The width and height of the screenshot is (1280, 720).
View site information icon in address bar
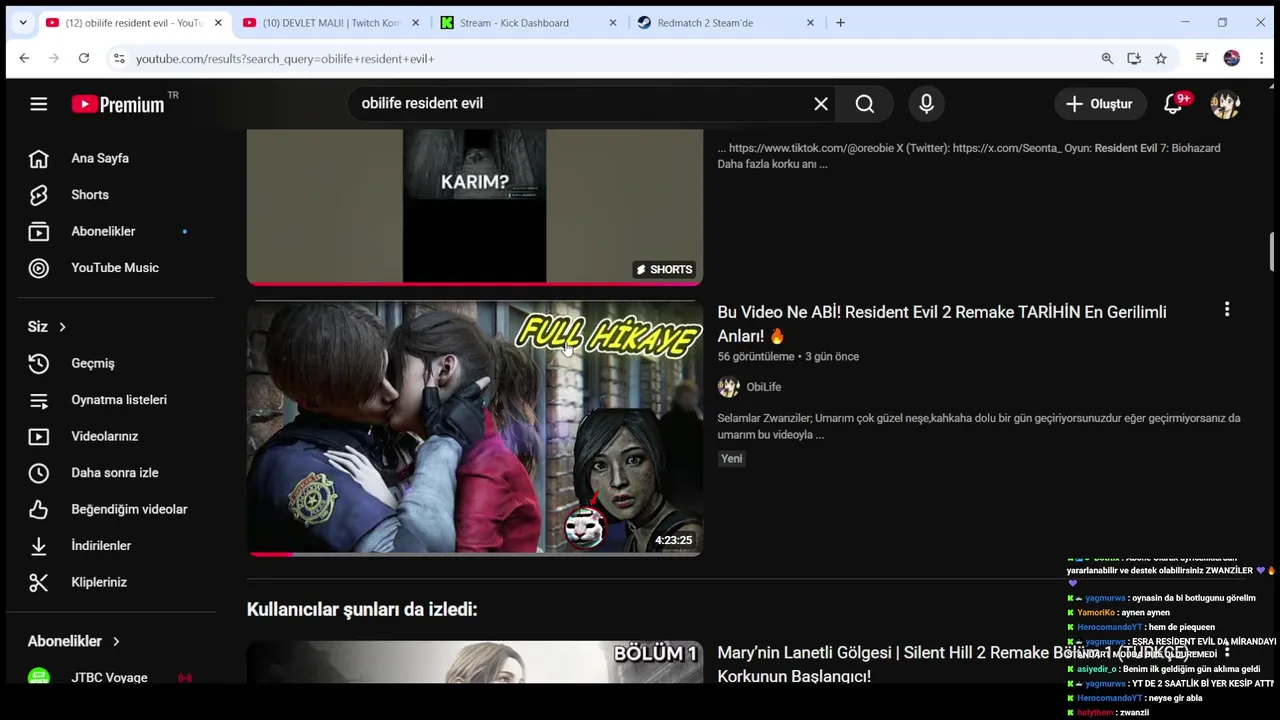click(x=119, y=58)
